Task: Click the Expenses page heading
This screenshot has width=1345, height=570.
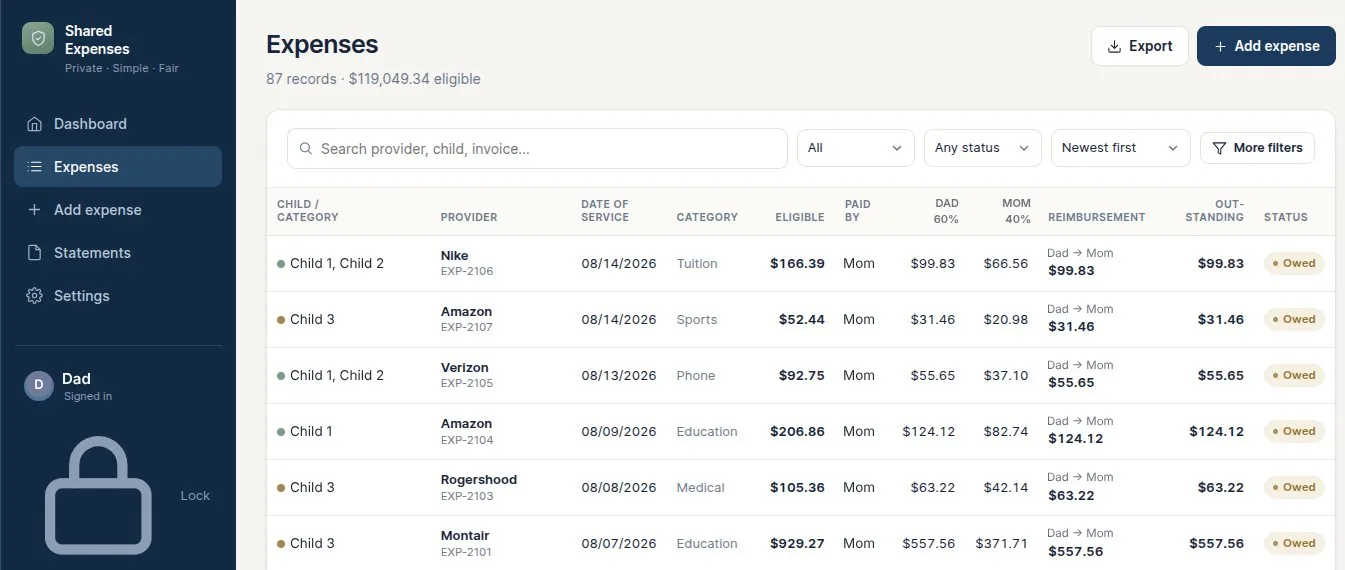Action: click(x=322, y=44)
